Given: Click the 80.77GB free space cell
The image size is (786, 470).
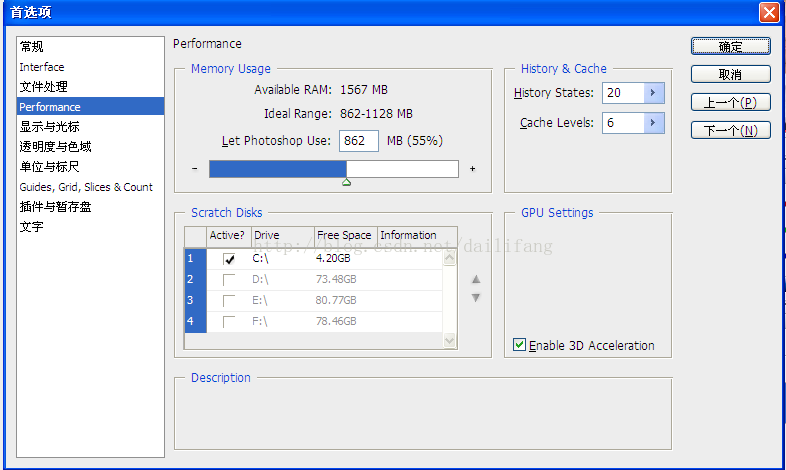Looking at the screenshot, I should click(336, 301).
